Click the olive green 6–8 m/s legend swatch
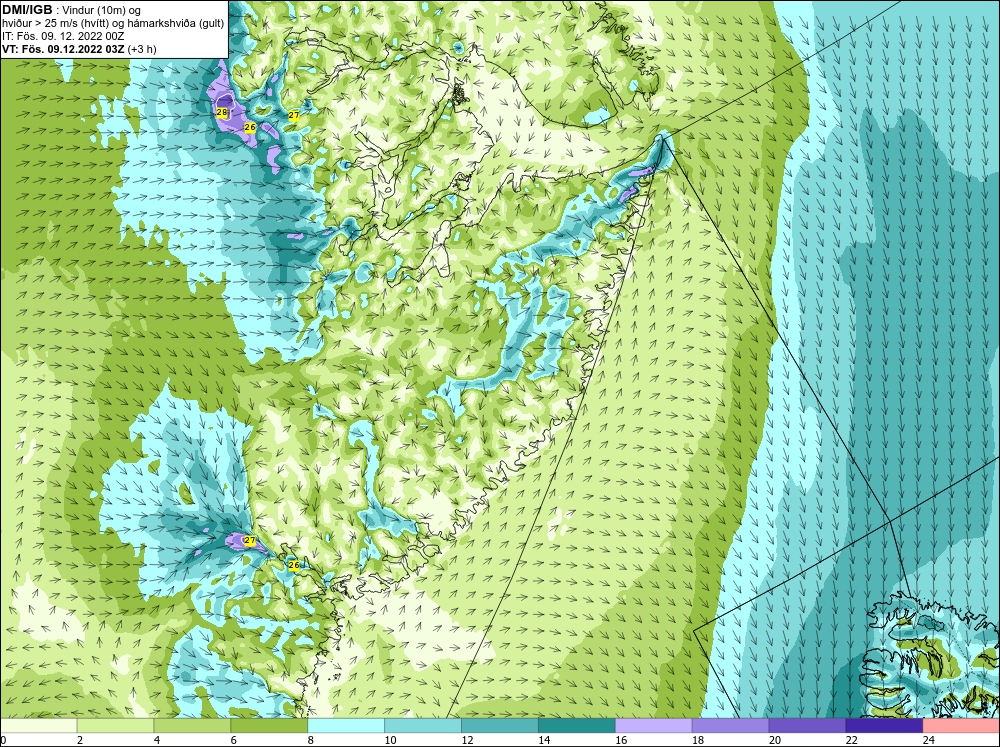Image resolution: width=1000 pixels, height=747 pixels. 269,726
